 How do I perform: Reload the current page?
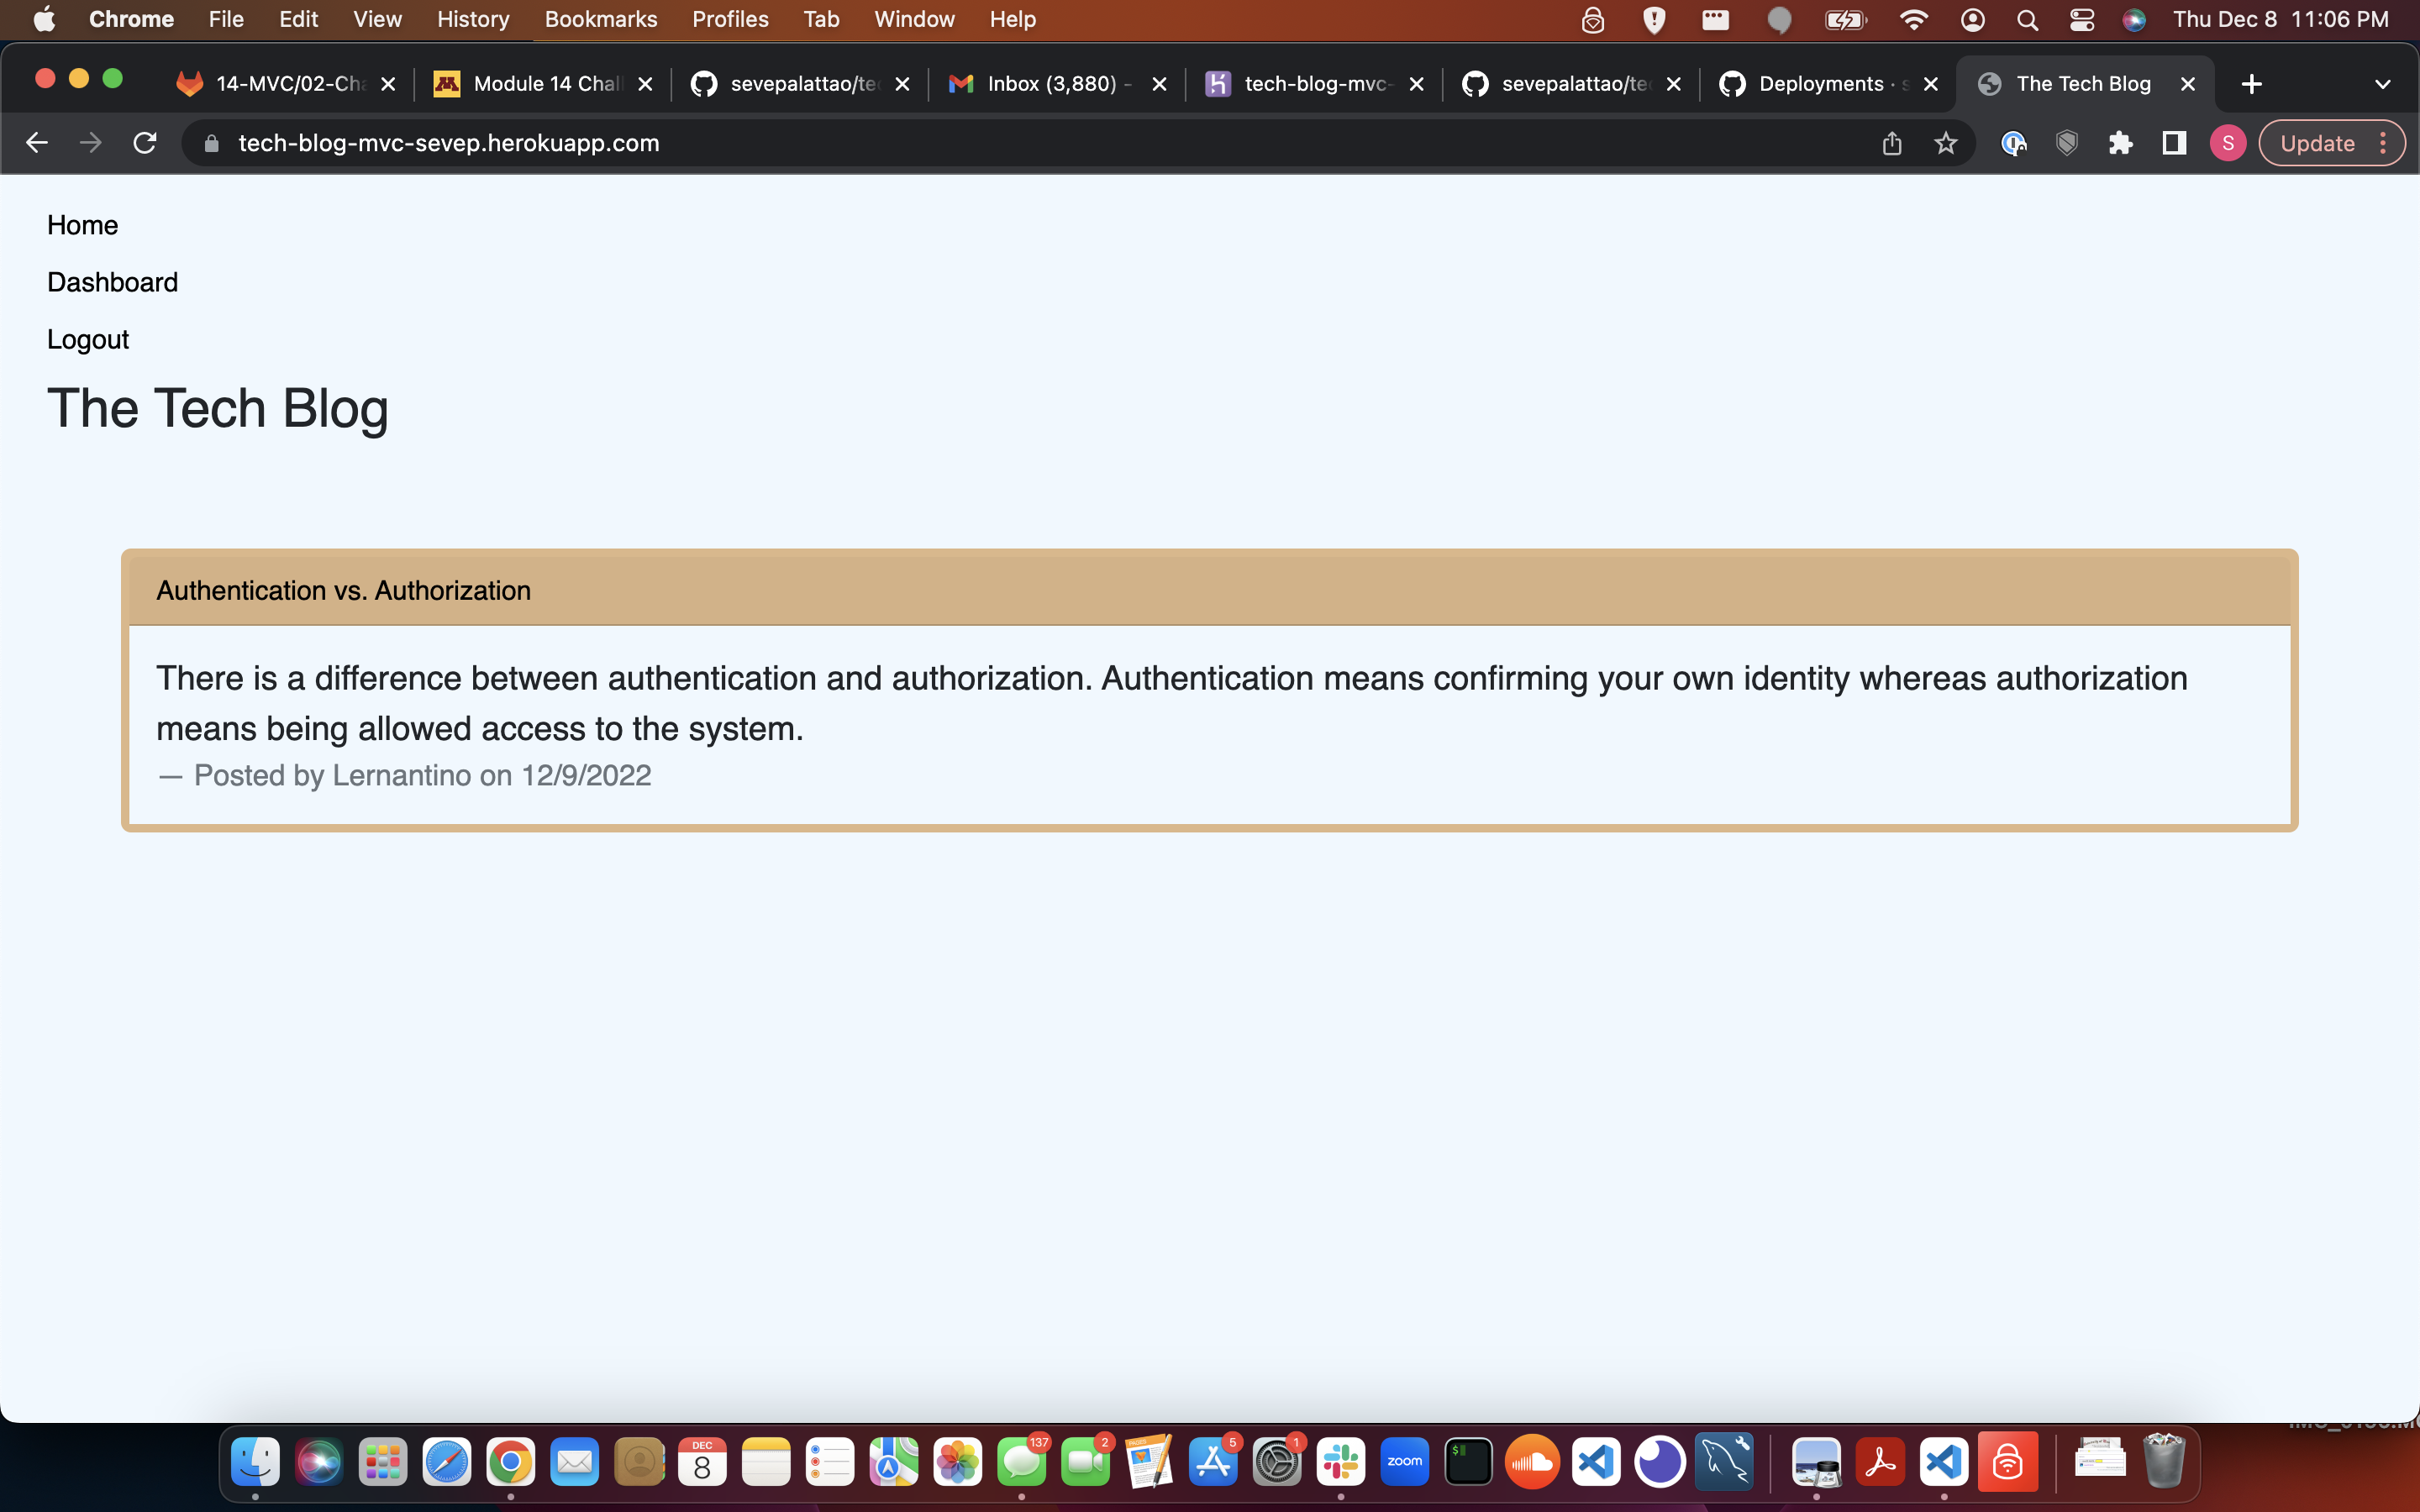point(145,143)
